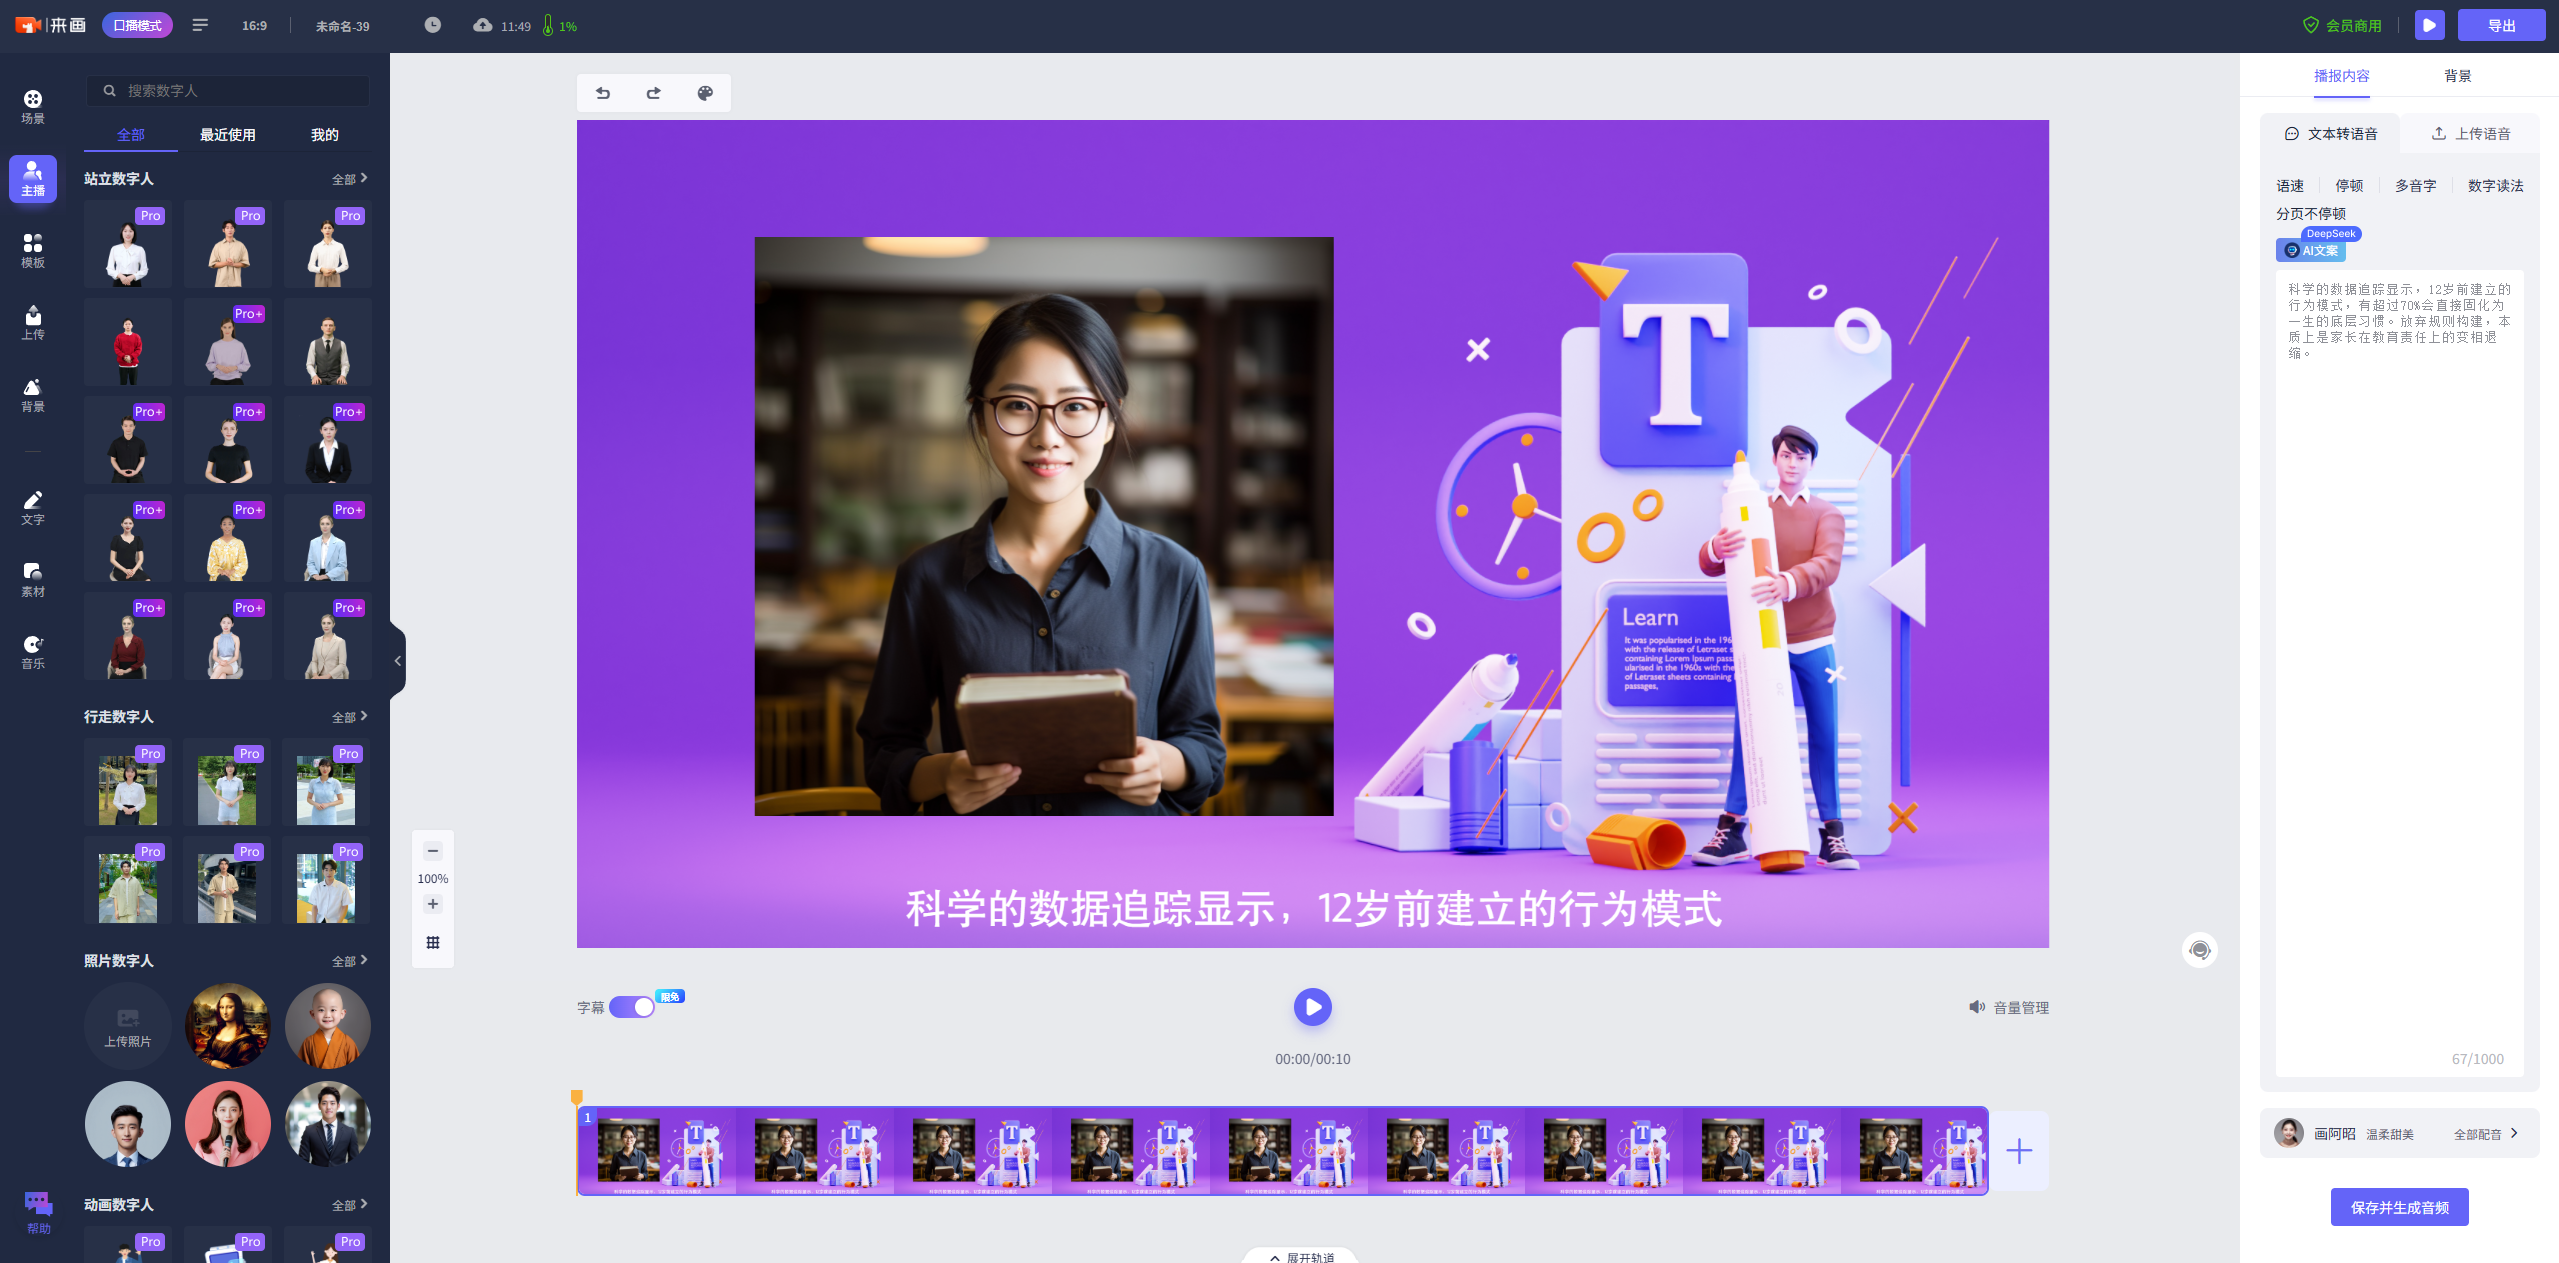Expand 行走数字人 全部 list
This screenshot has height=1263, width=2559.
tap(350, 717)
